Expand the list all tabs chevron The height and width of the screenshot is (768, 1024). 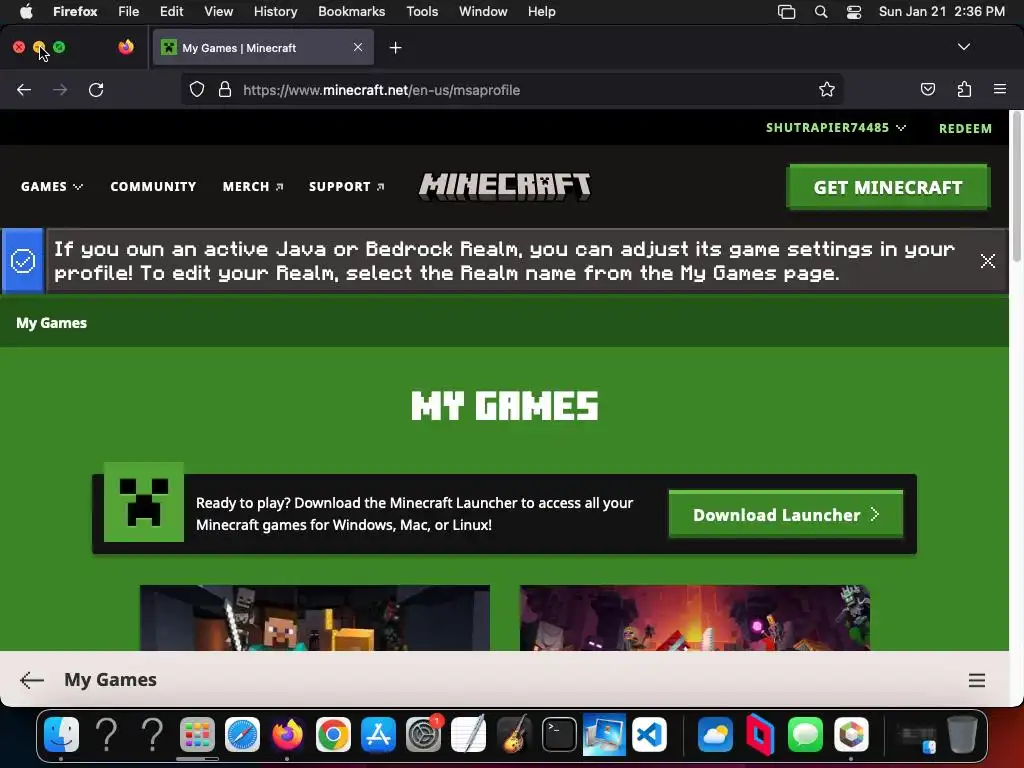click(963, 47)
